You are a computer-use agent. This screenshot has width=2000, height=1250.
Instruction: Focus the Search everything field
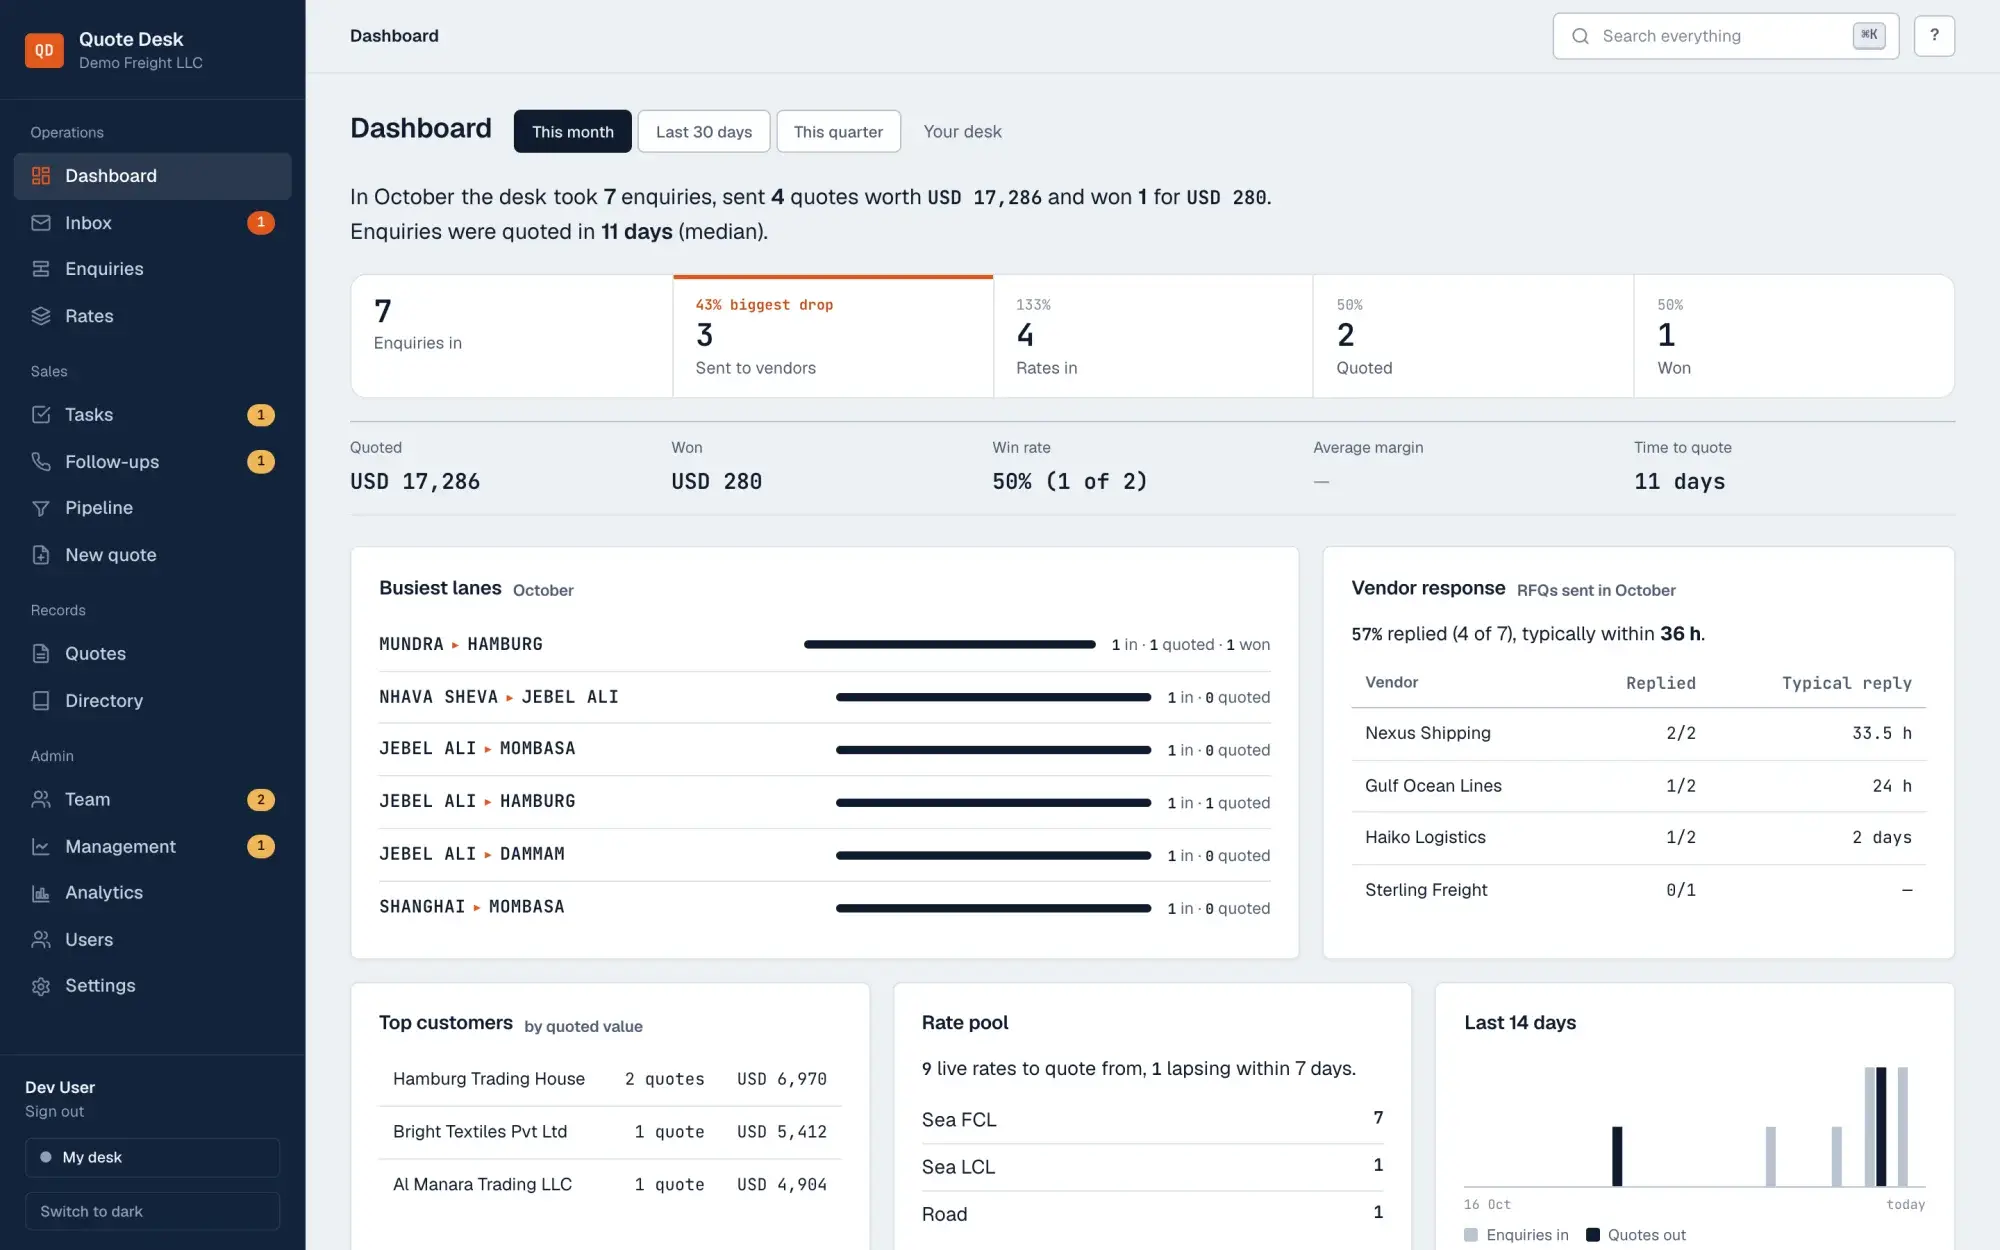tap(1726, 36)
